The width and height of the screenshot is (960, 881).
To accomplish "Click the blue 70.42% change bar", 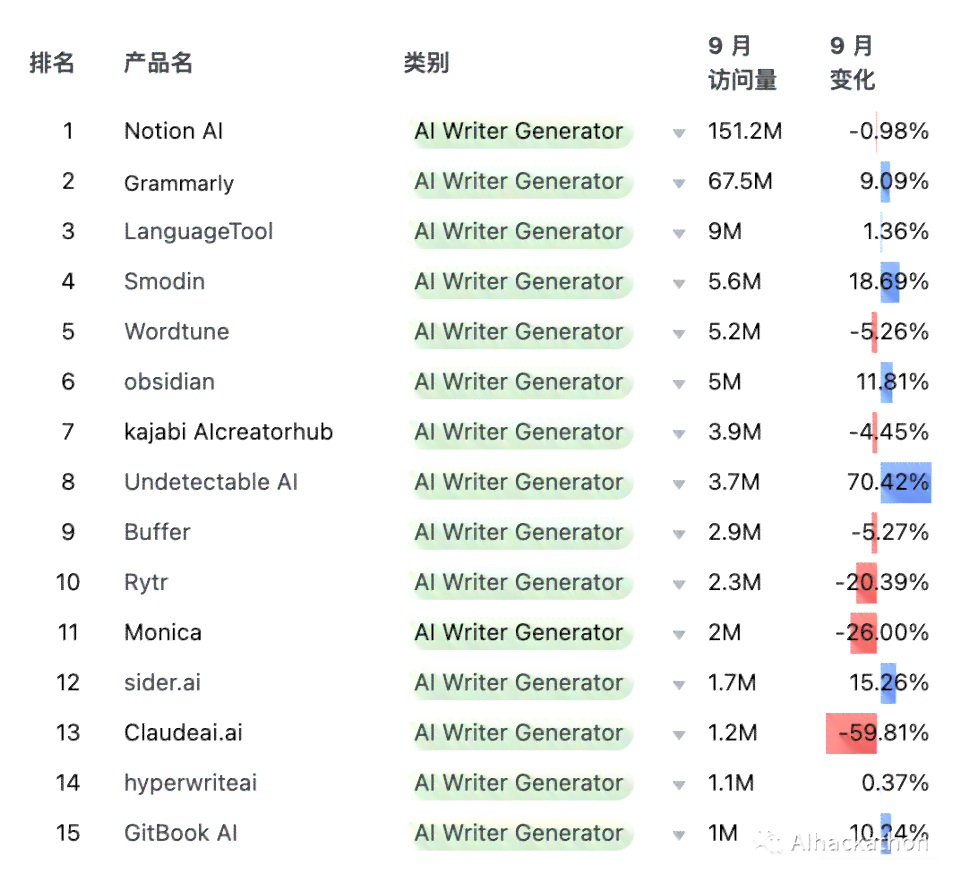I will point(906,482).
